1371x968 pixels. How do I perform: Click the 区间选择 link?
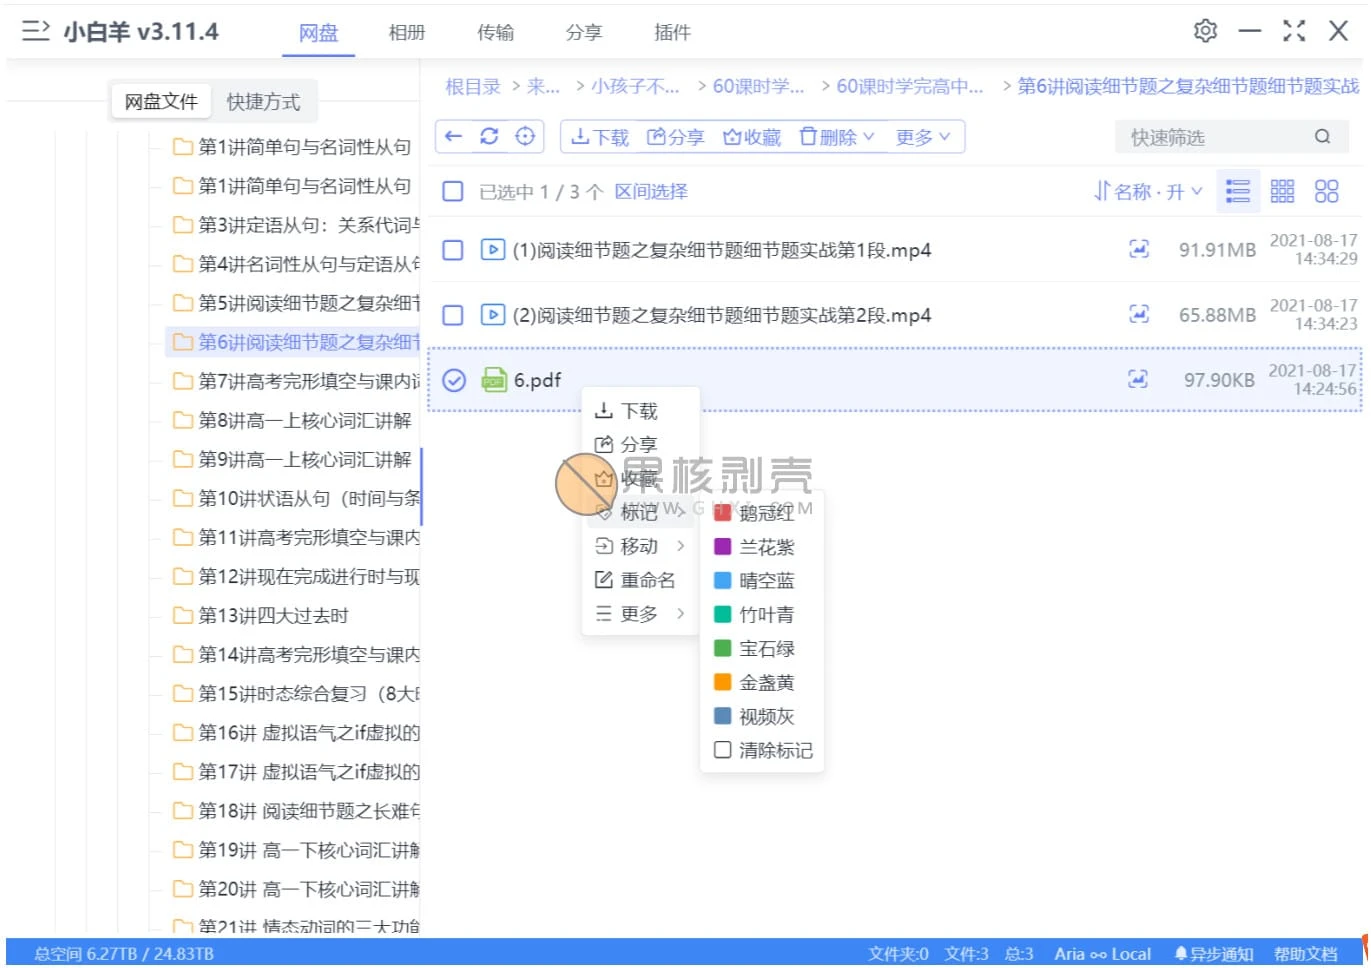651,191
